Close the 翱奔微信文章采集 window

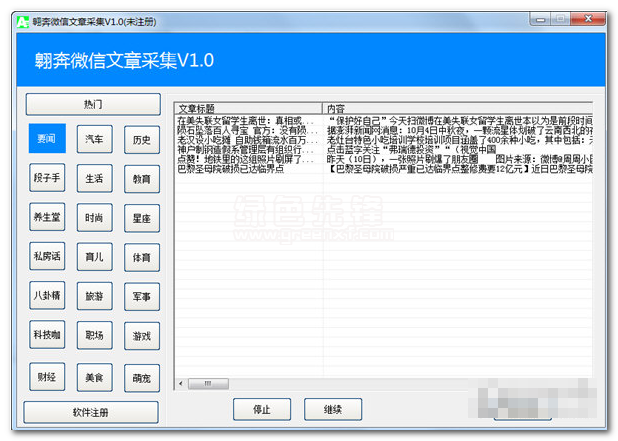tap(588, 19)
